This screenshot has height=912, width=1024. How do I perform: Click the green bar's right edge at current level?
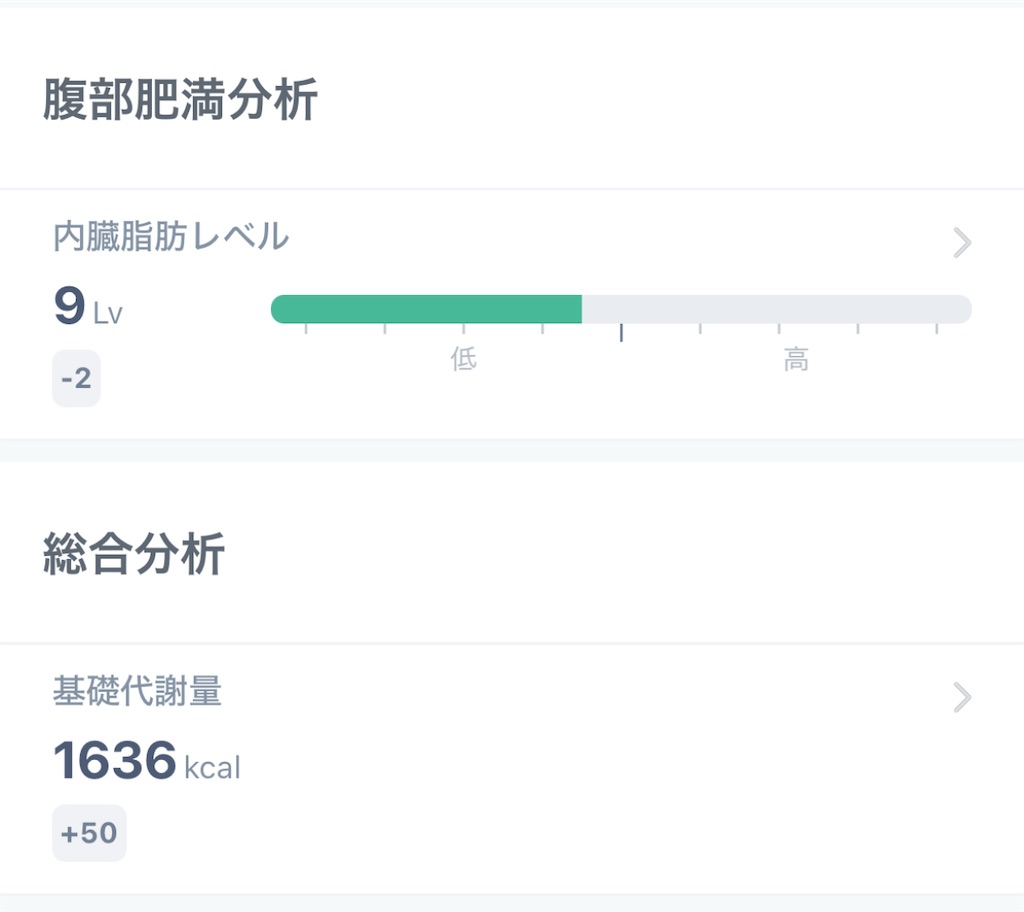click(580, 309)
